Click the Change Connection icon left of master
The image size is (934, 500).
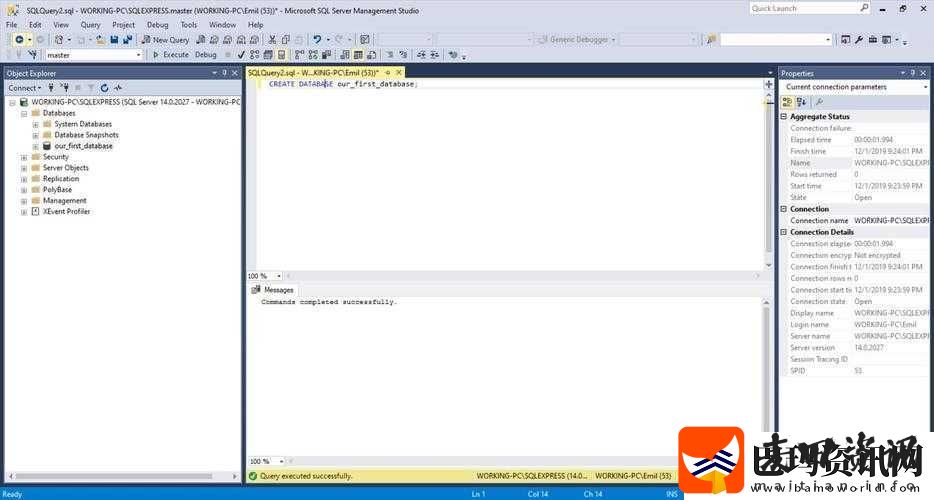pyautogui.click(x=33, y=55)
